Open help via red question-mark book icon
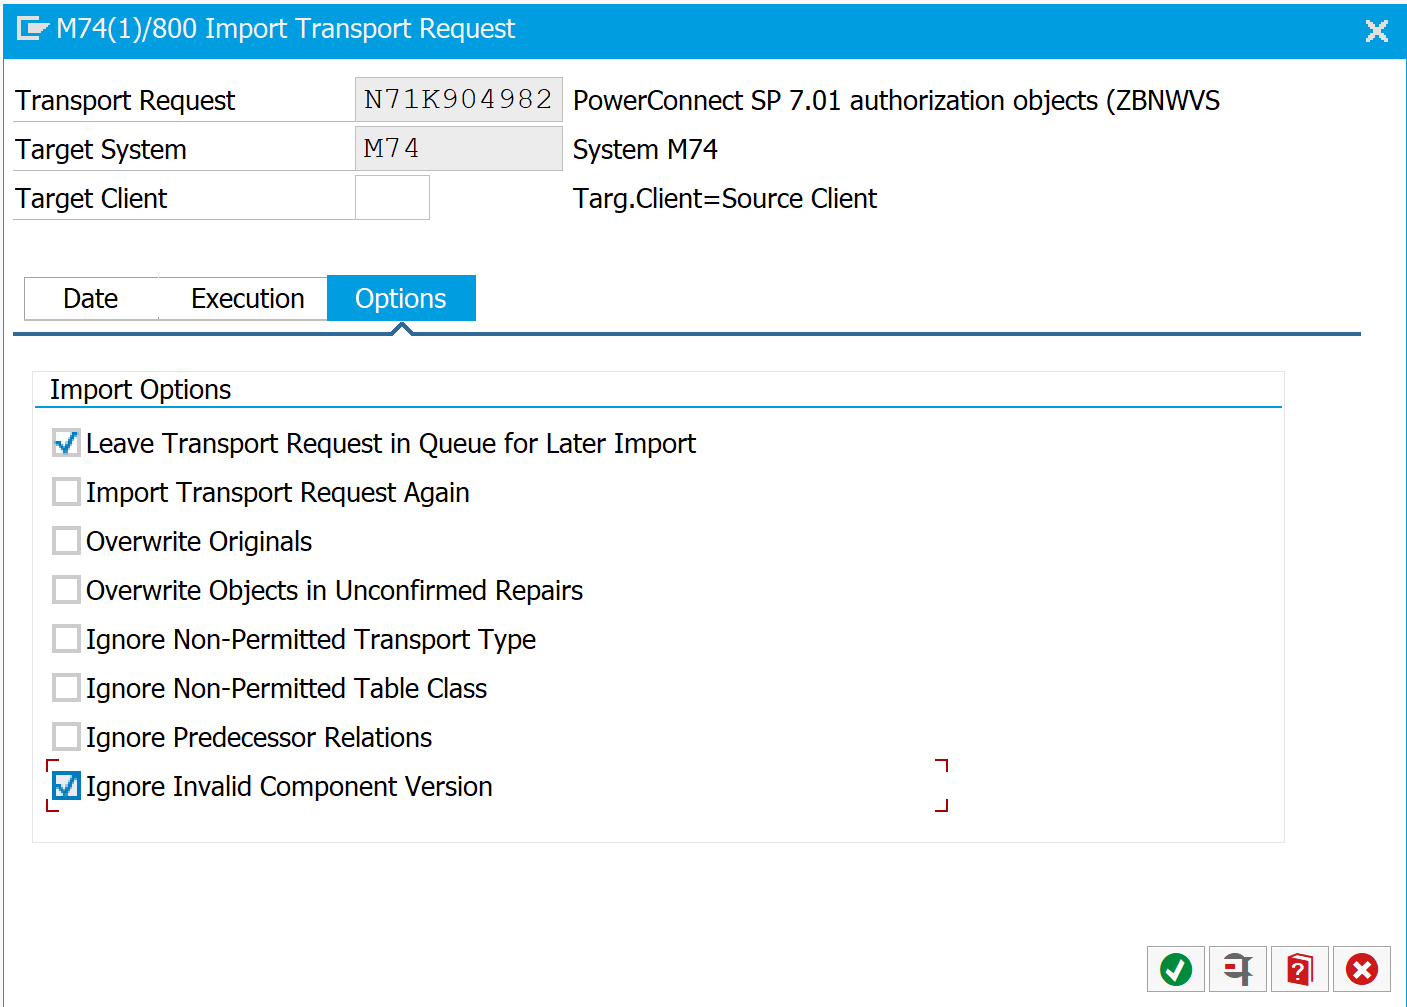 (1300, 969)
